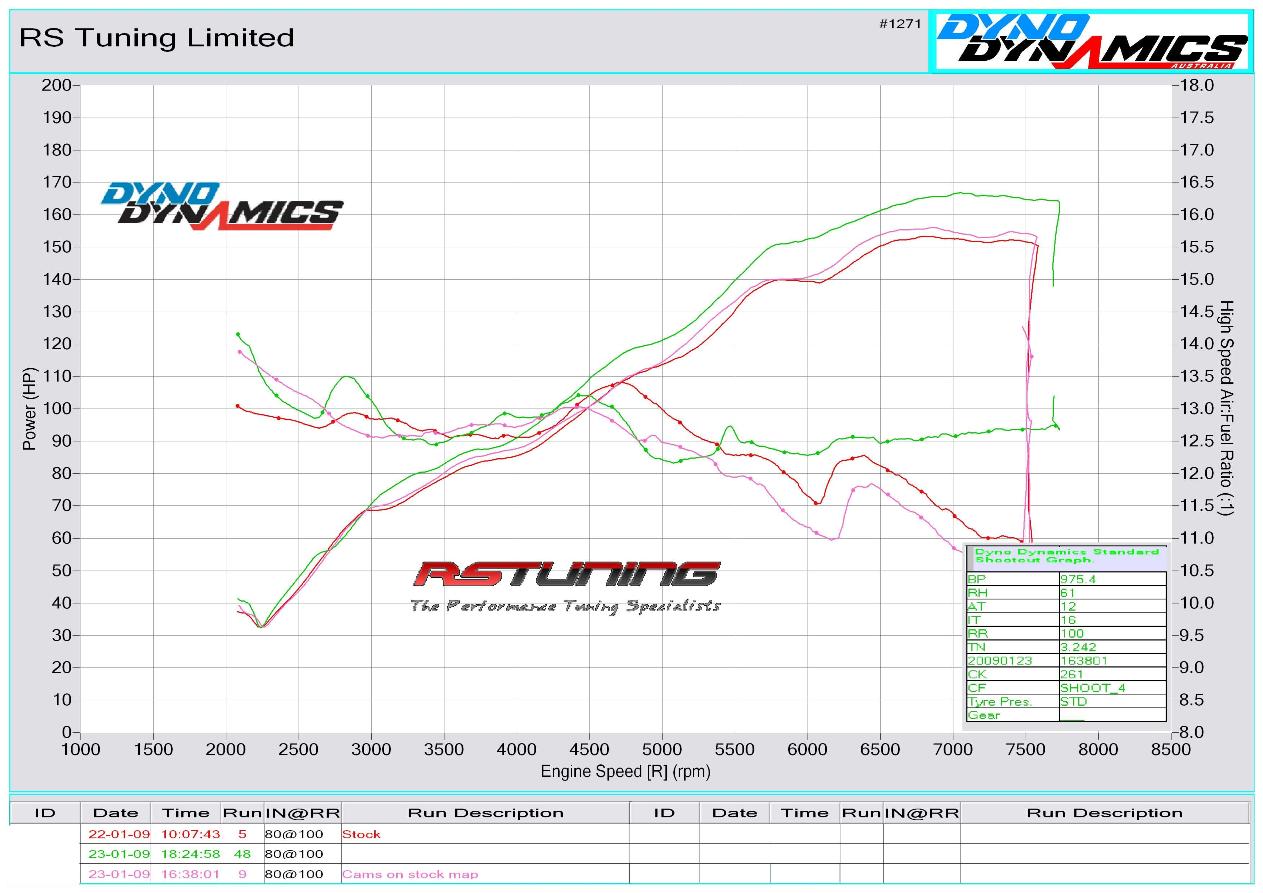Screen dimensions: 1263x893
Task: Click the RS Tuning logo on the chart
Action: (x=566, y=574)
